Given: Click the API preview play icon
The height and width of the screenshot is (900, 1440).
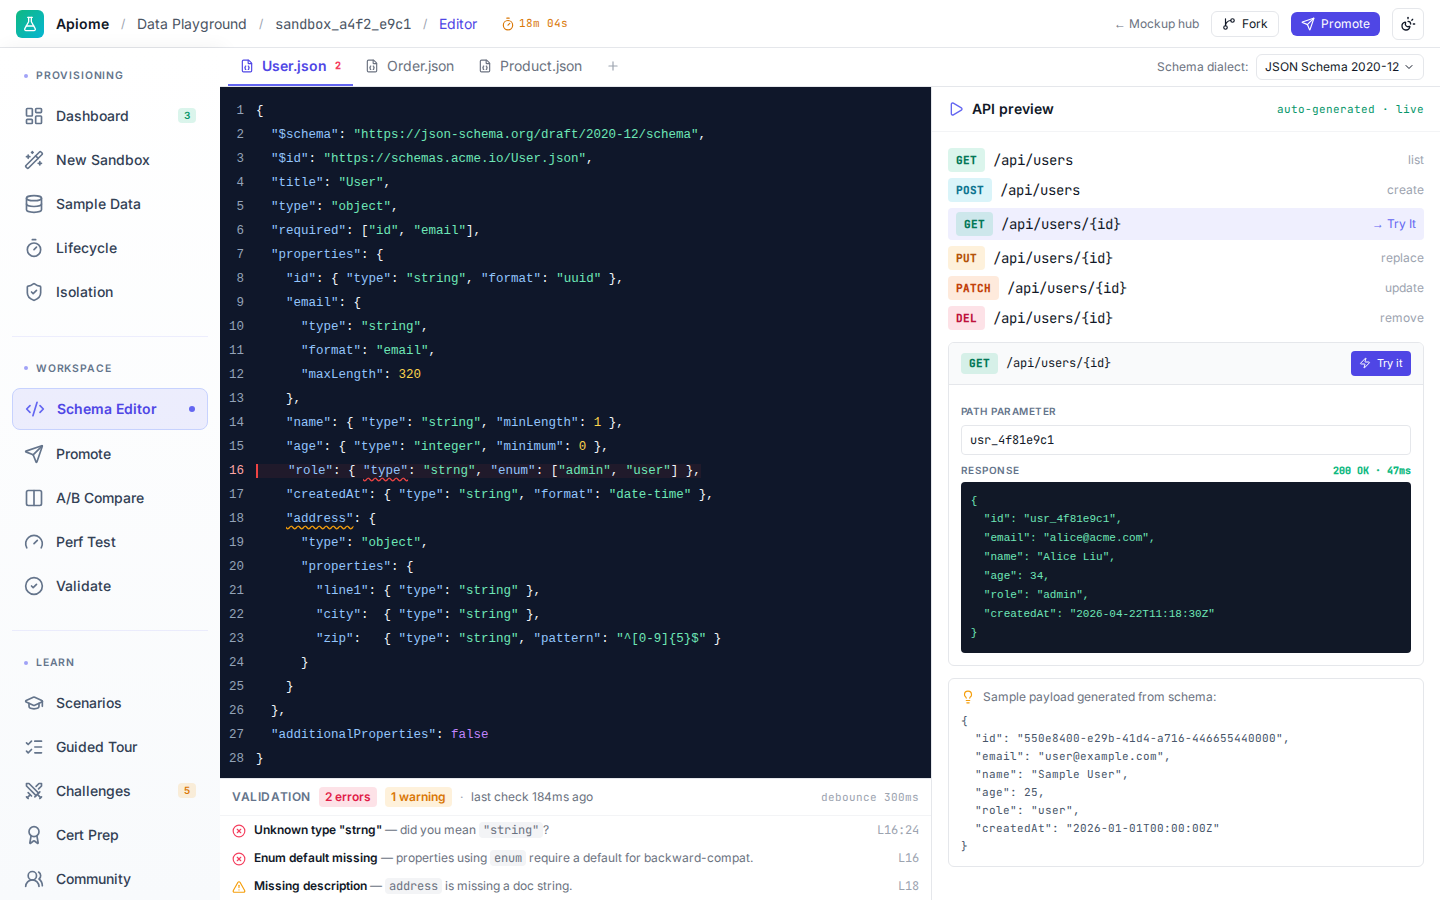Looking at the screenshot, I should (x=956, y=109).
